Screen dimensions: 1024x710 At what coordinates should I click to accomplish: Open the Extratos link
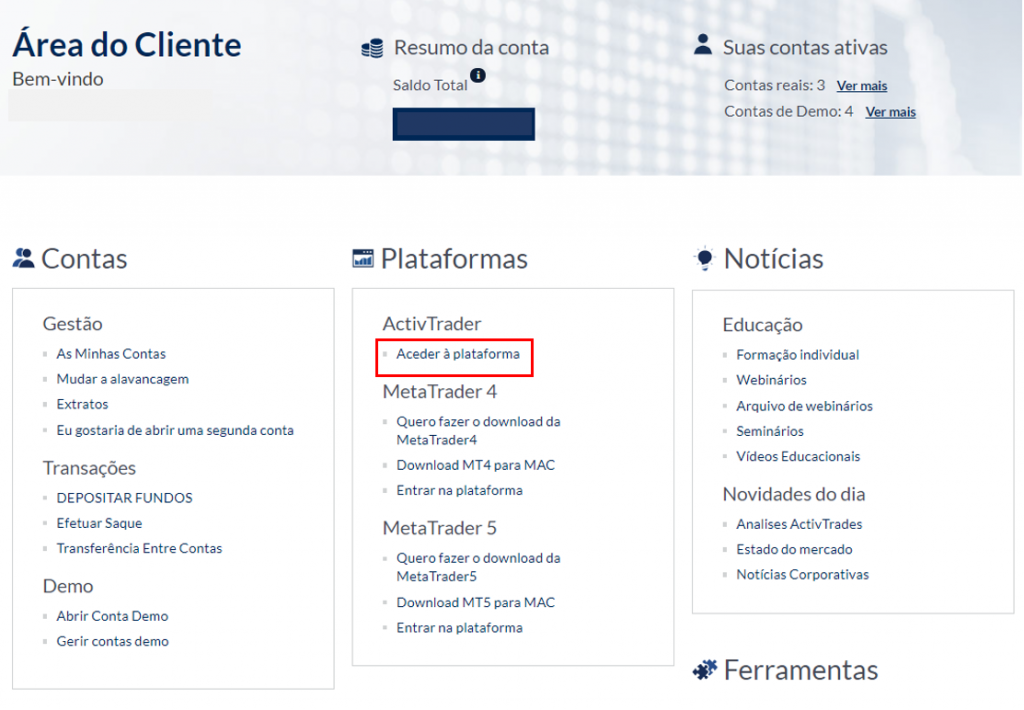coord(82,404)
